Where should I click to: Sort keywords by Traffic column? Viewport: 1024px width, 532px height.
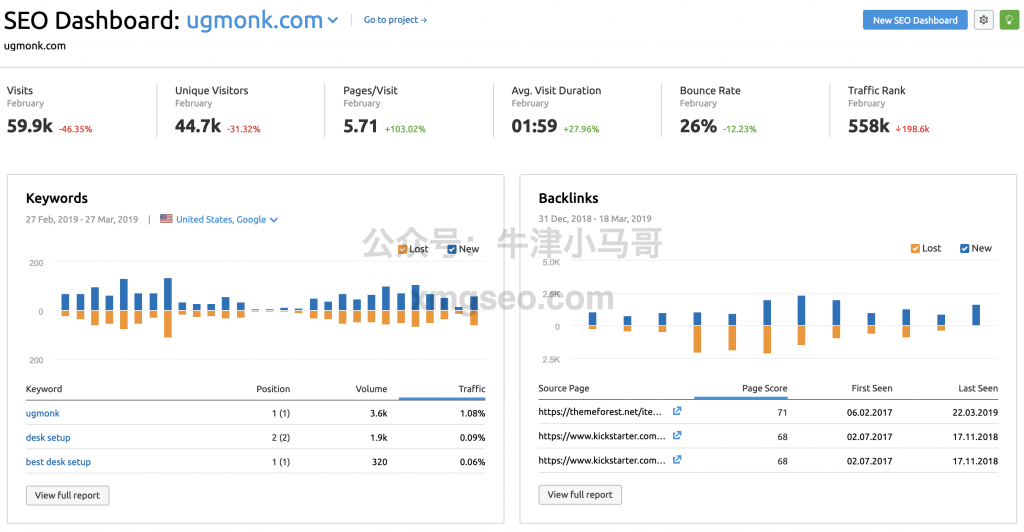coord(472,389)
